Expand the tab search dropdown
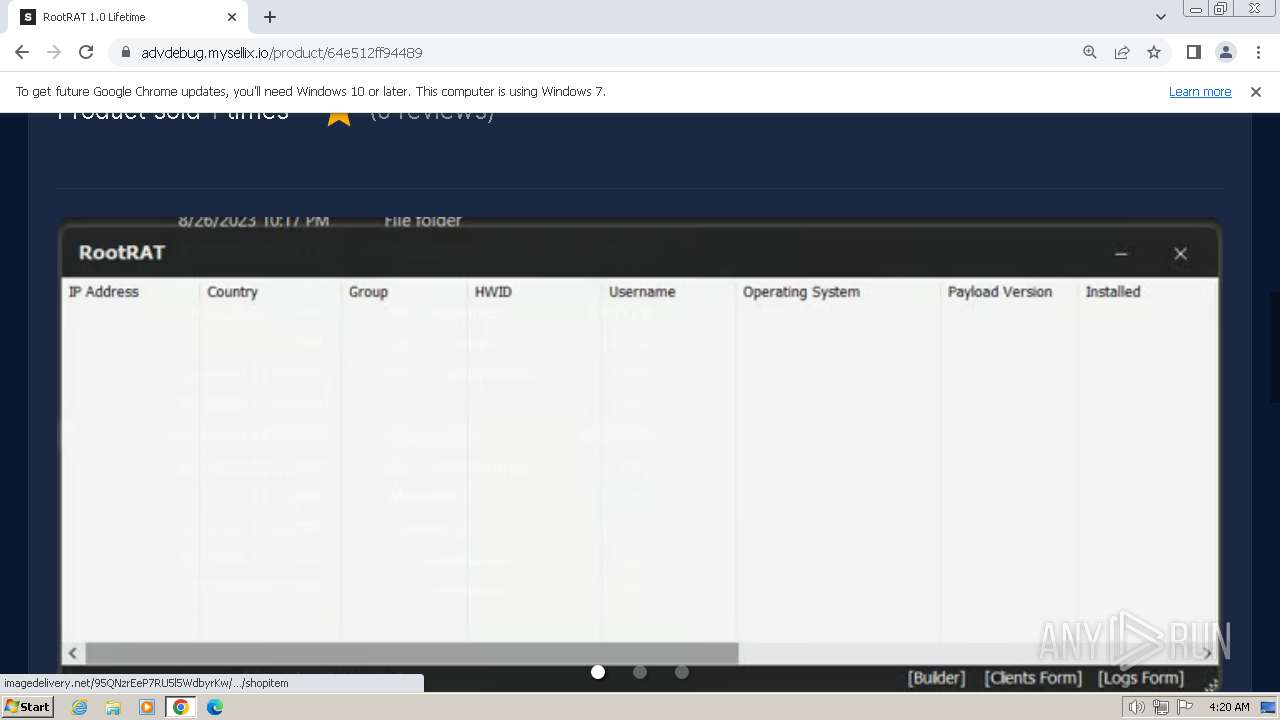Viewport: 1280px width, 720px height. click(x=1160, y=17)
